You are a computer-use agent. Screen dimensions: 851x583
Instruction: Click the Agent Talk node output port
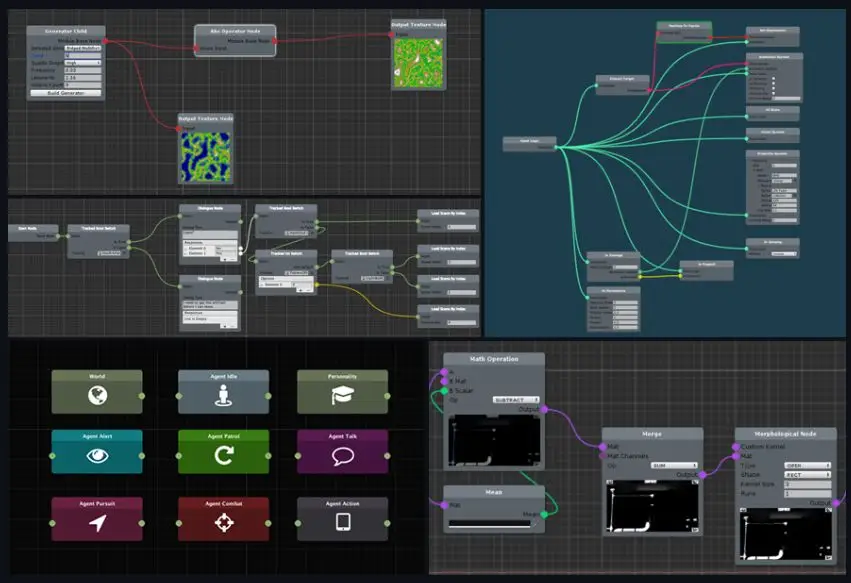(387, 456)
